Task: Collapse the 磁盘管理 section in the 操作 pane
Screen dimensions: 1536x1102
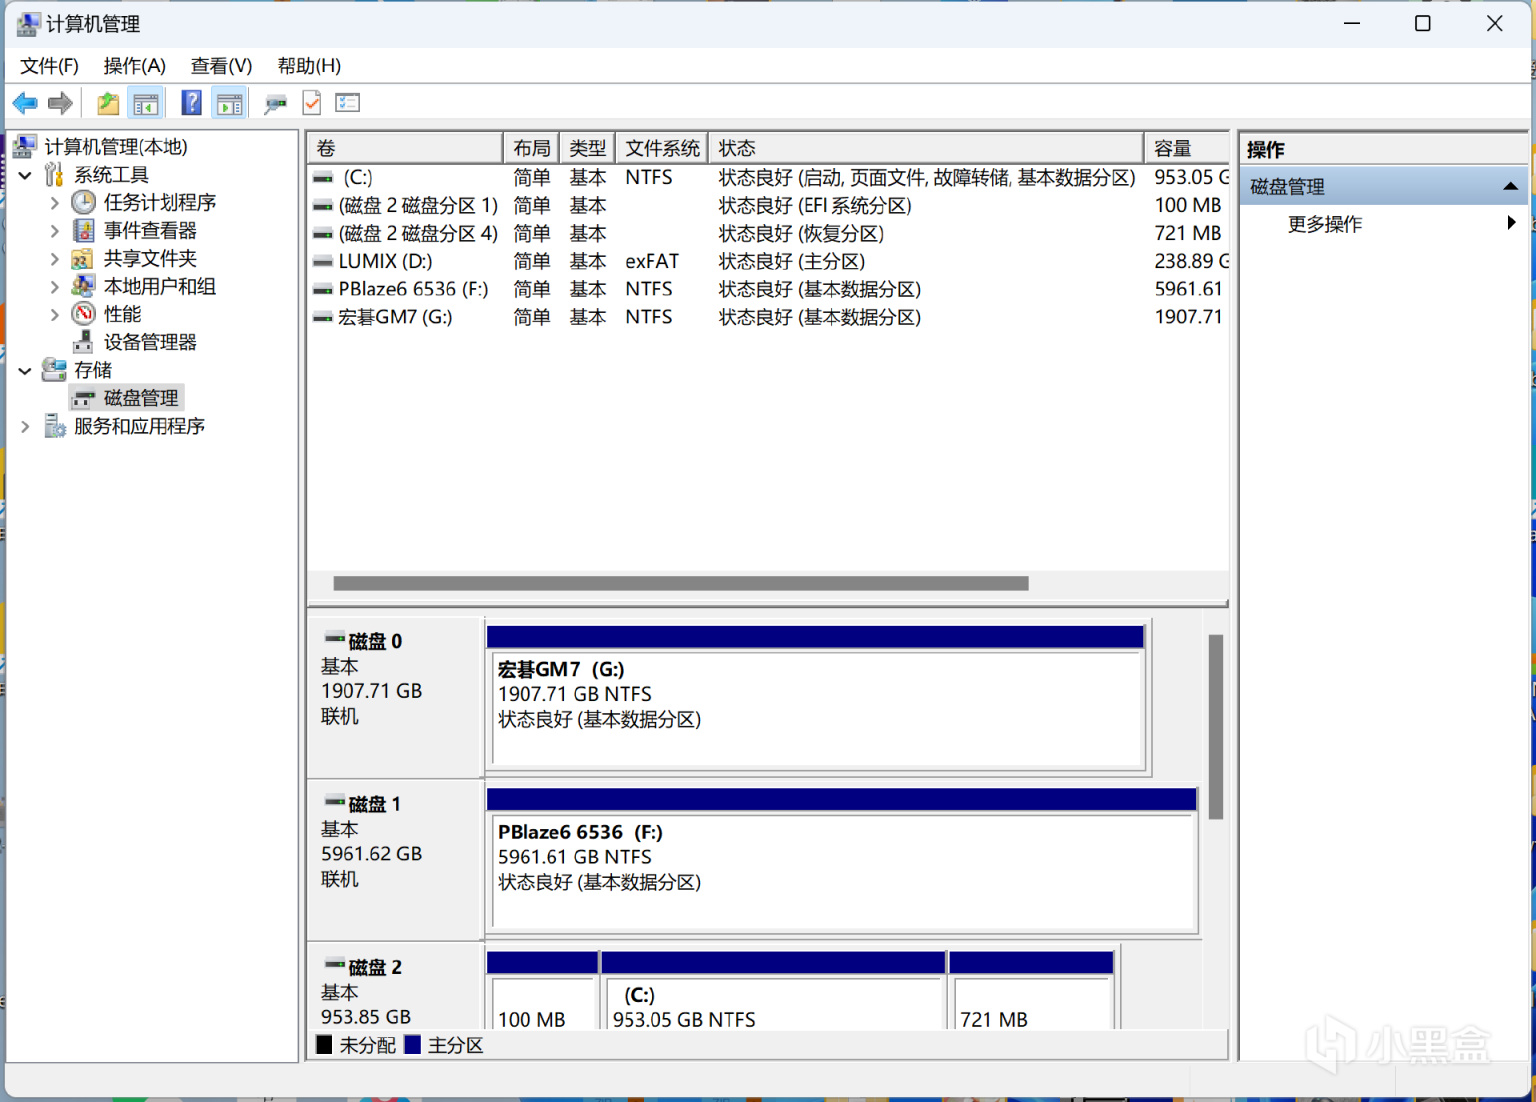Action: click(1511, 187)
